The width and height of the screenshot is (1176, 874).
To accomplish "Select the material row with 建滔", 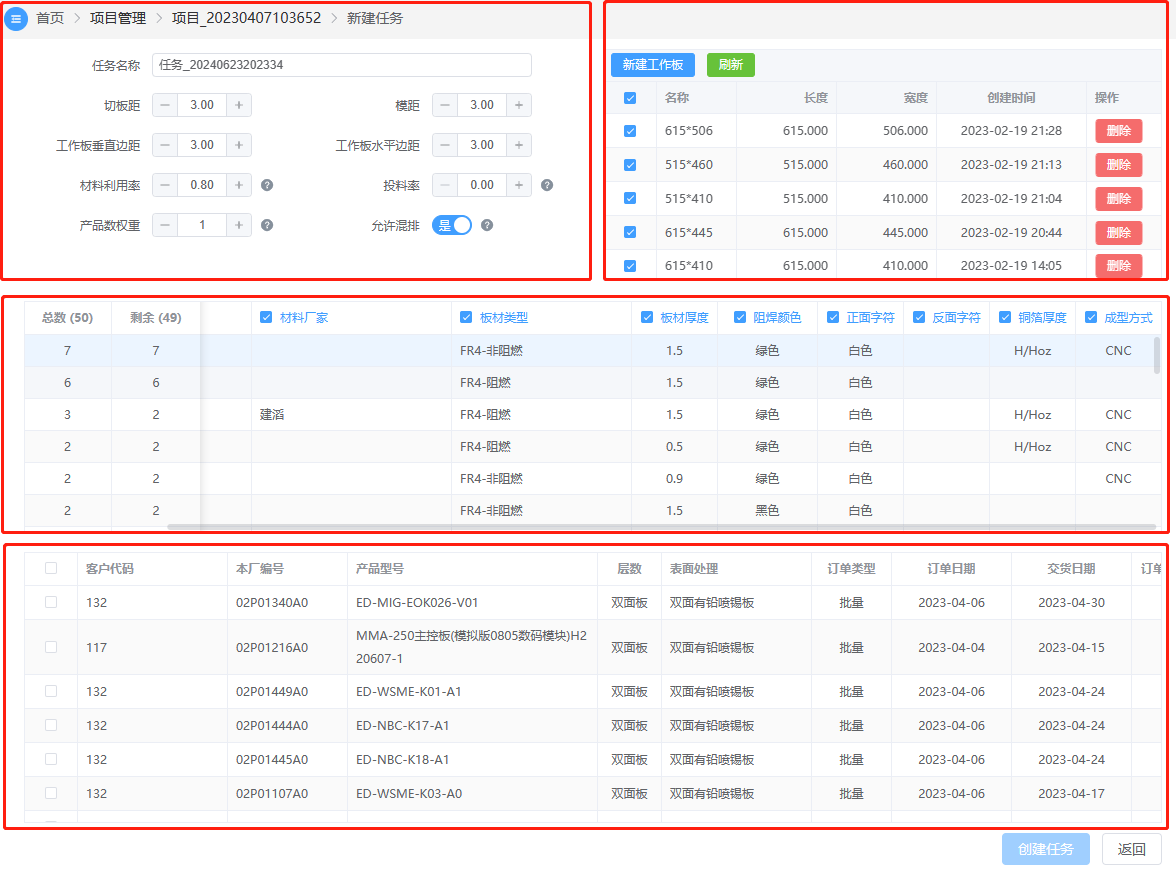I will [x=592, y=415].
